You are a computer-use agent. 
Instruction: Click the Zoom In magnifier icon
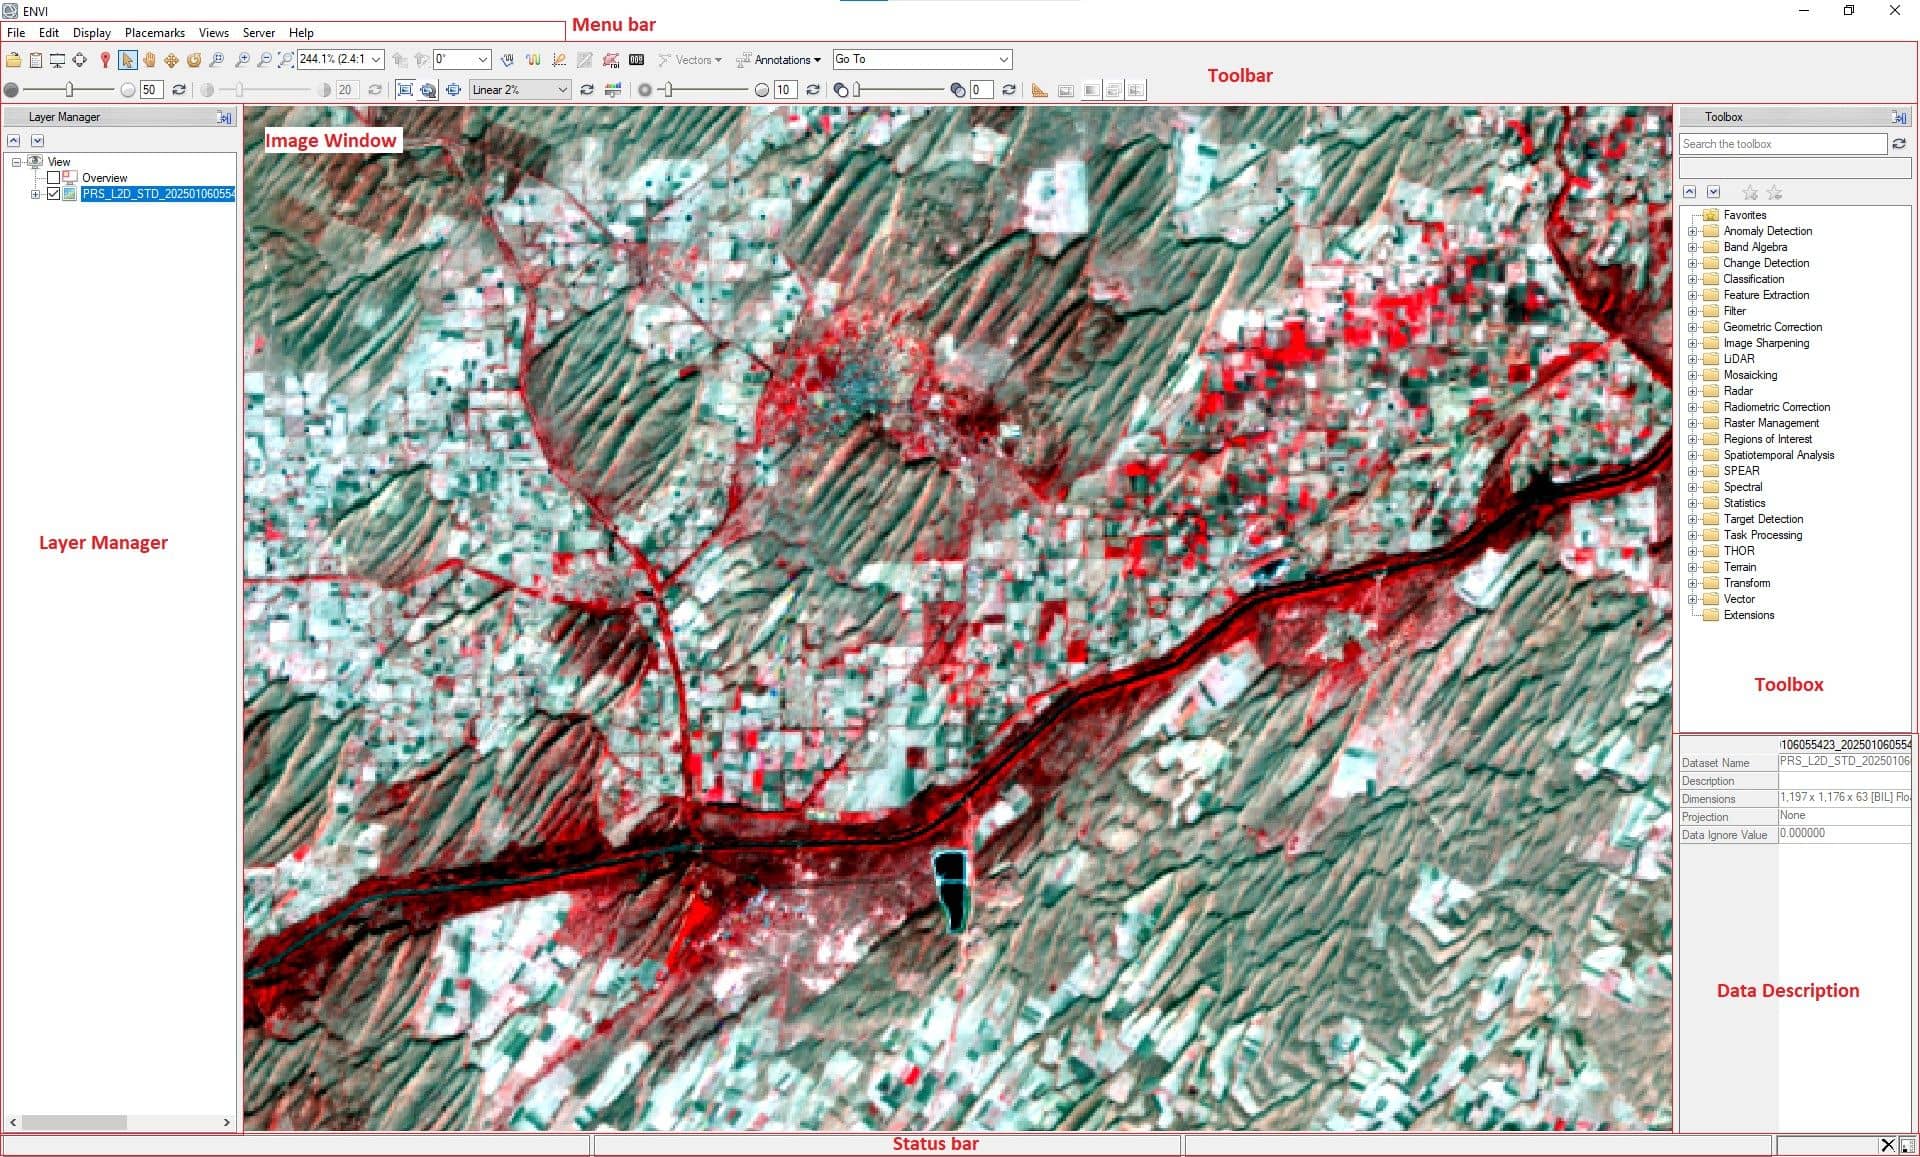pos(242,60)
